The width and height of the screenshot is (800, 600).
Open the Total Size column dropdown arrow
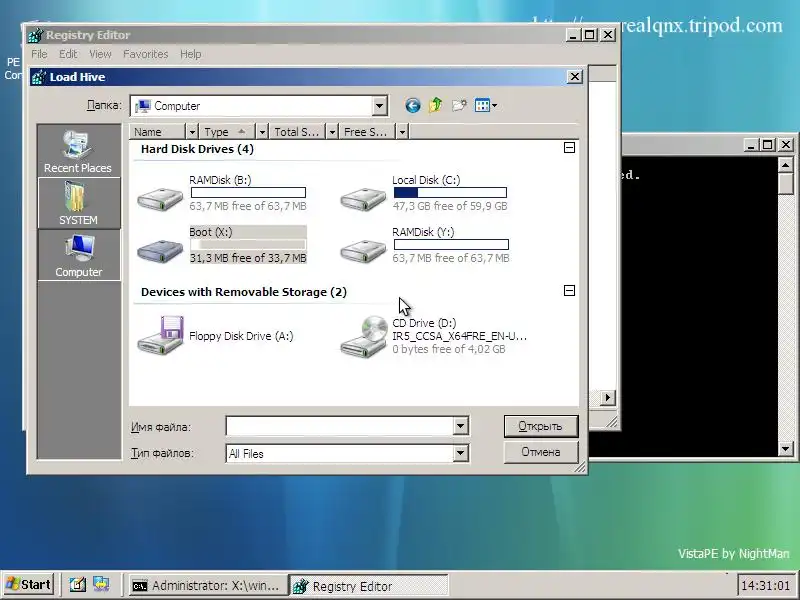click(x=332, y=132)
